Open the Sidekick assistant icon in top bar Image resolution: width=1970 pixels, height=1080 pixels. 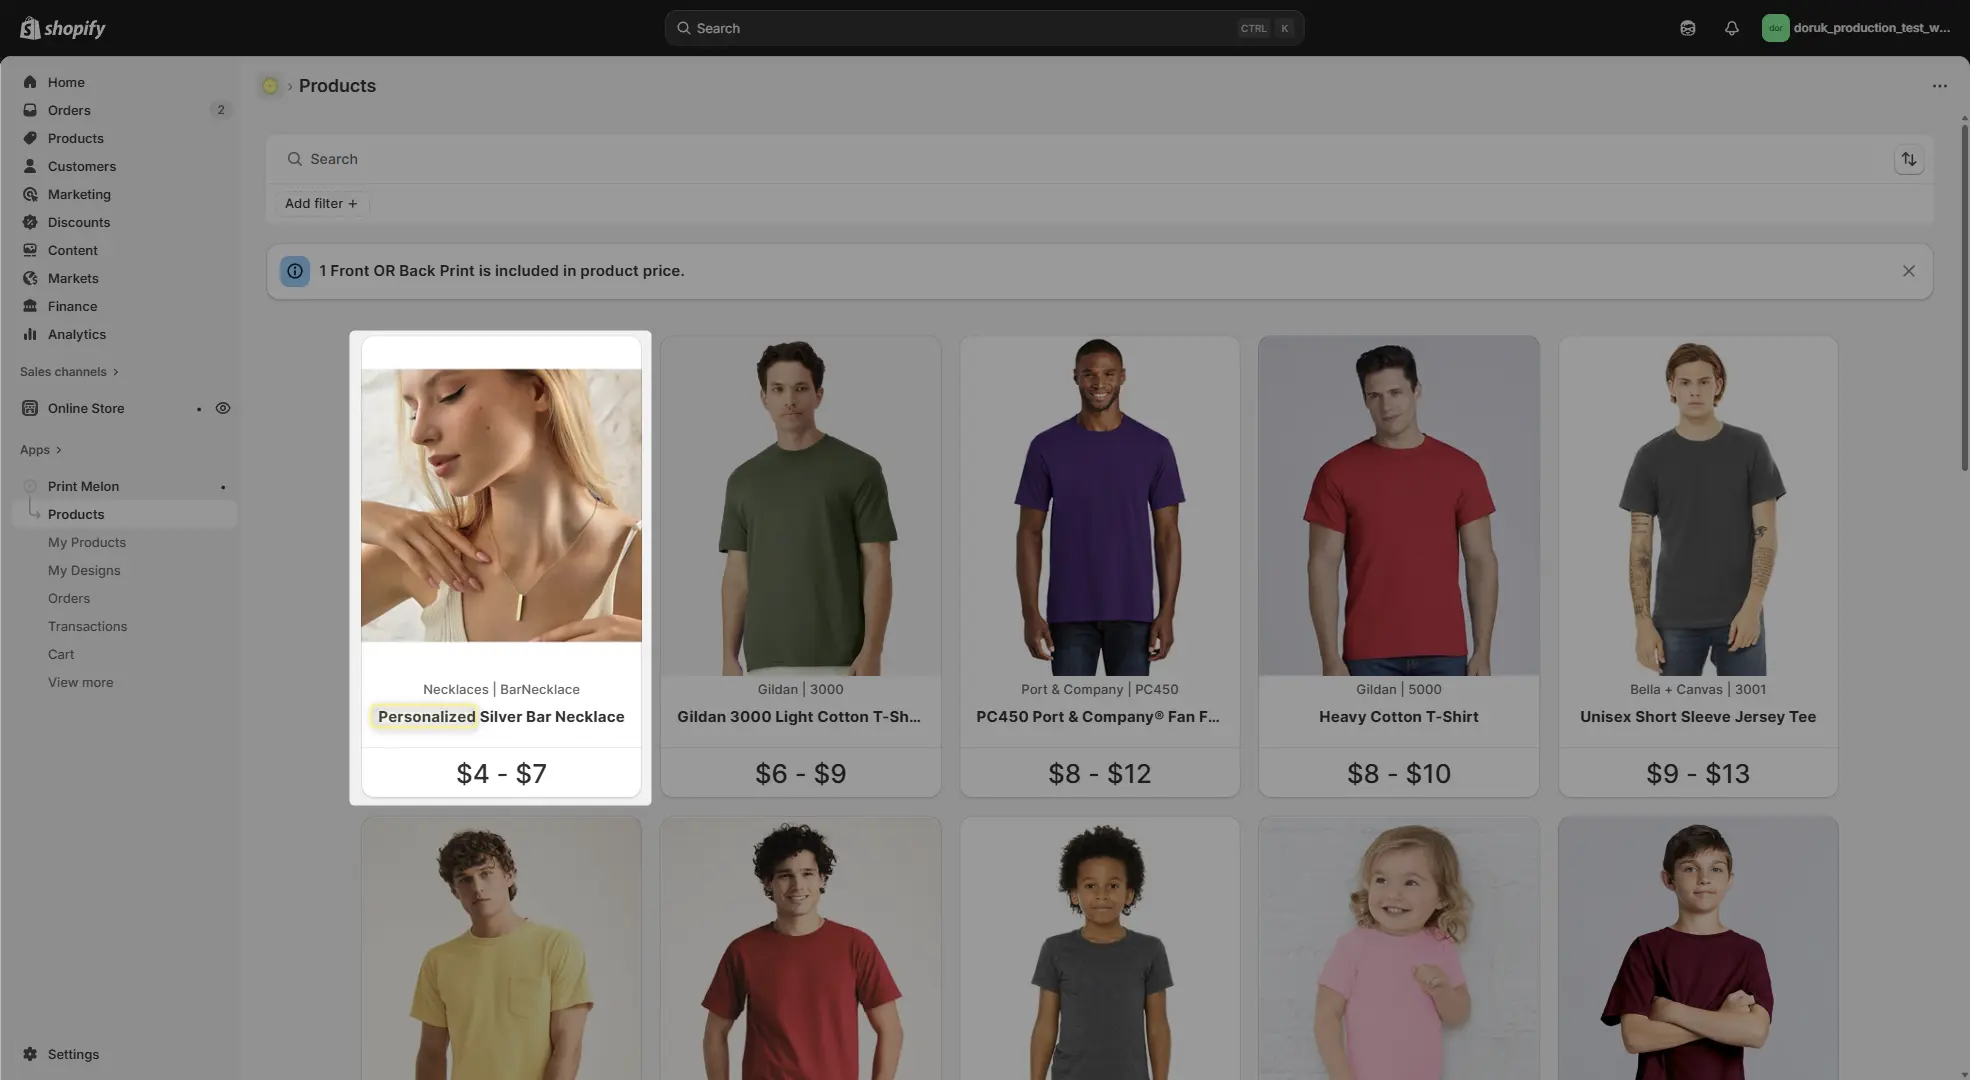point(1688,28)
